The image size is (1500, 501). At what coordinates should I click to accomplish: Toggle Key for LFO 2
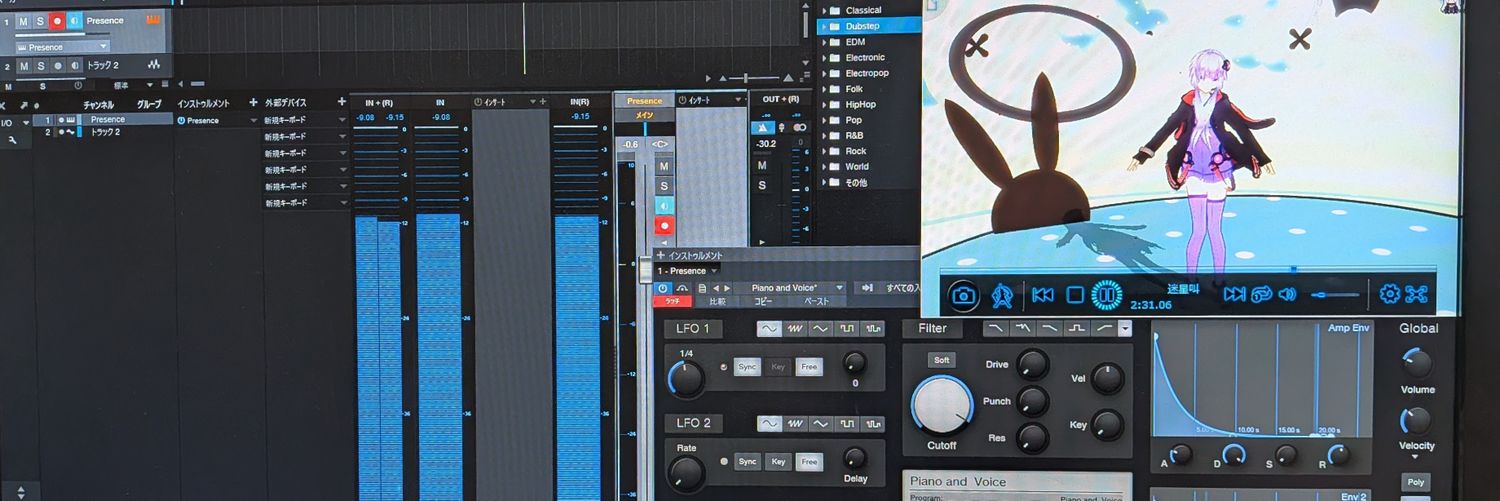point(778,461)
